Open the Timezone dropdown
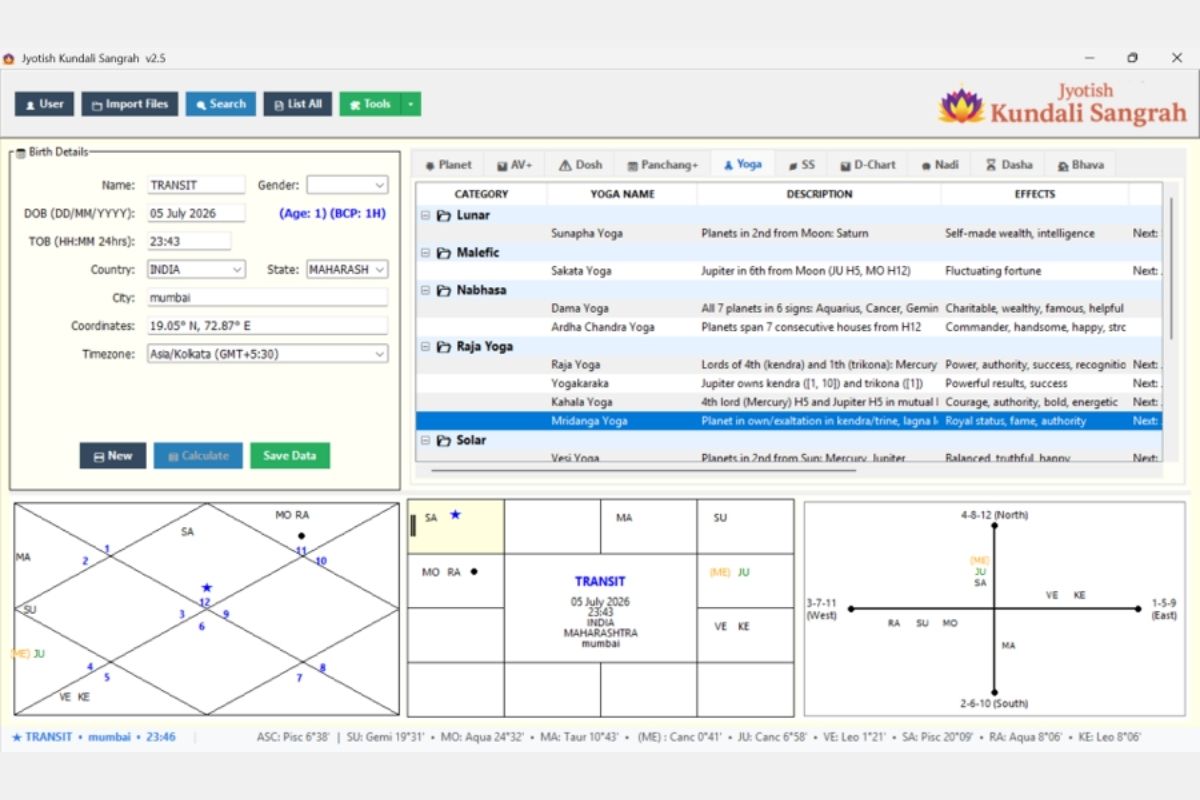Screen dimensions: 1200x800 (267, 354)
